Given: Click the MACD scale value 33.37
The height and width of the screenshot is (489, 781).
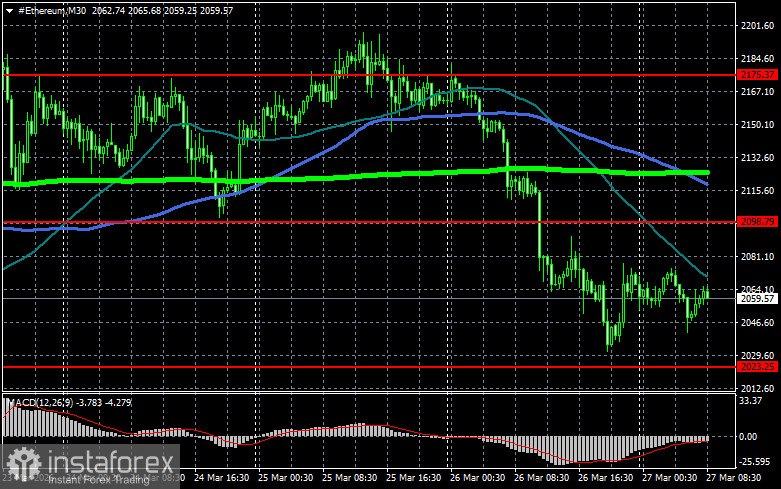Looking at the screenshot, I should [751, 401].
